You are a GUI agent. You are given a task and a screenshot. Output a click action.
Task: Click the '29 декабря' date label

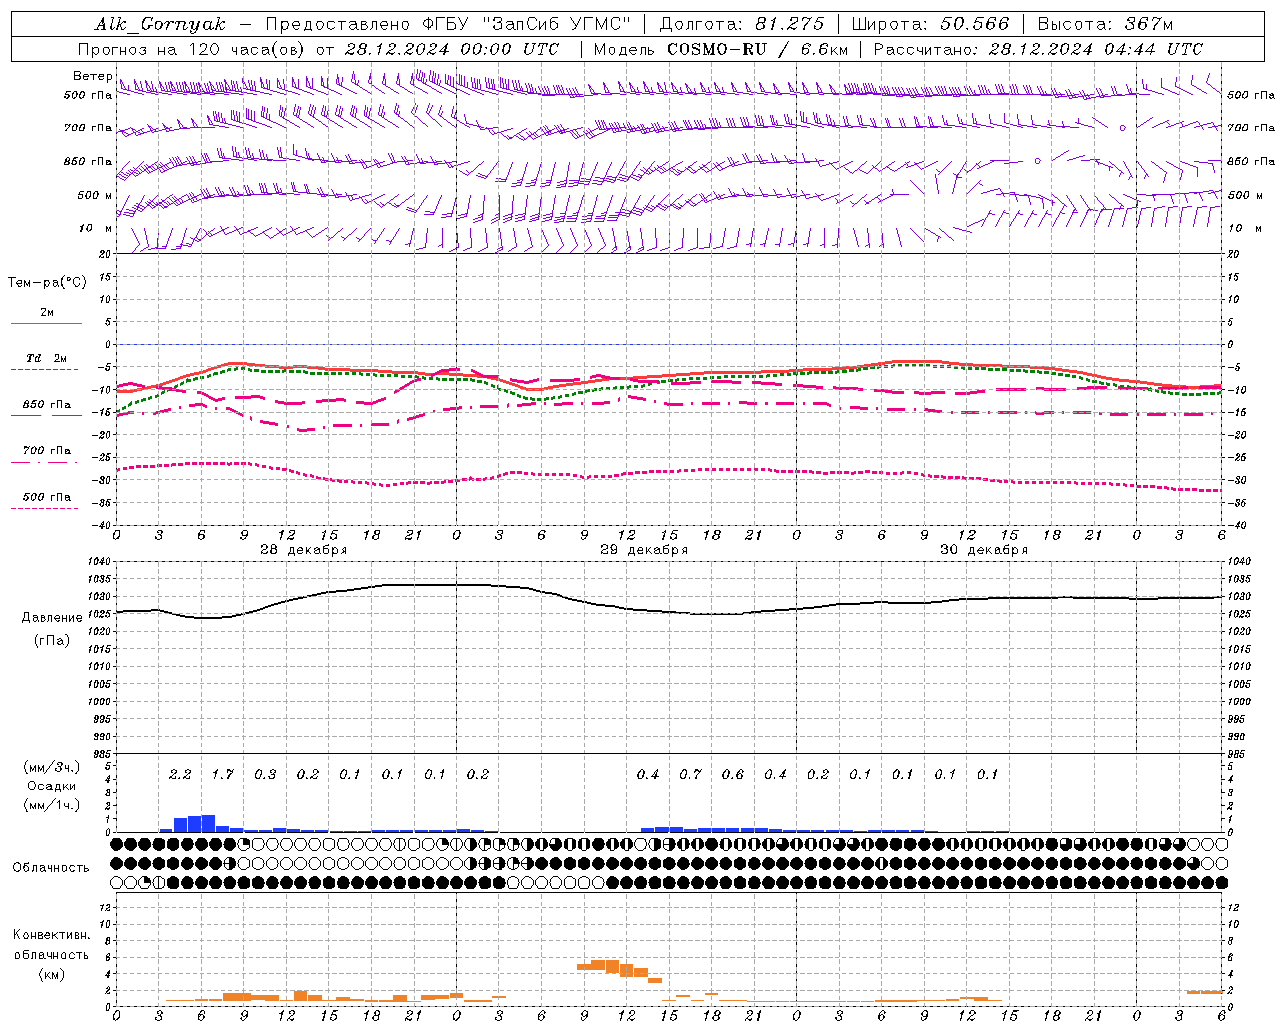pyautogui.click(x=644, y=550)
